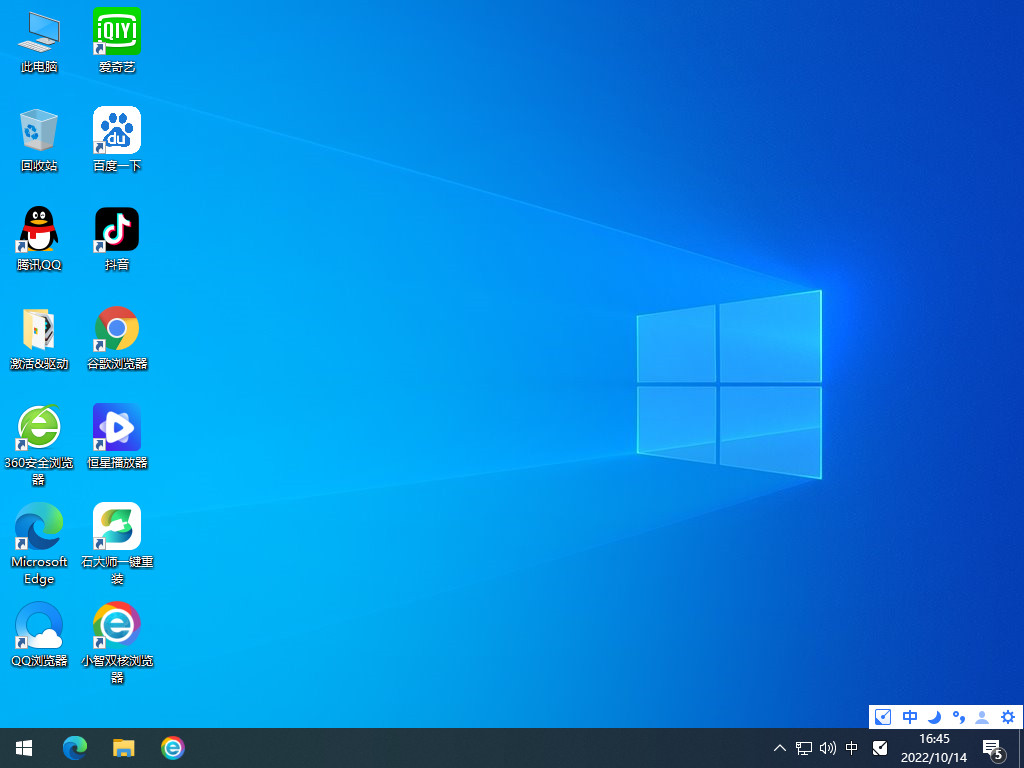Toggle full-width mode using the moon icon

[x=934, y=717]
